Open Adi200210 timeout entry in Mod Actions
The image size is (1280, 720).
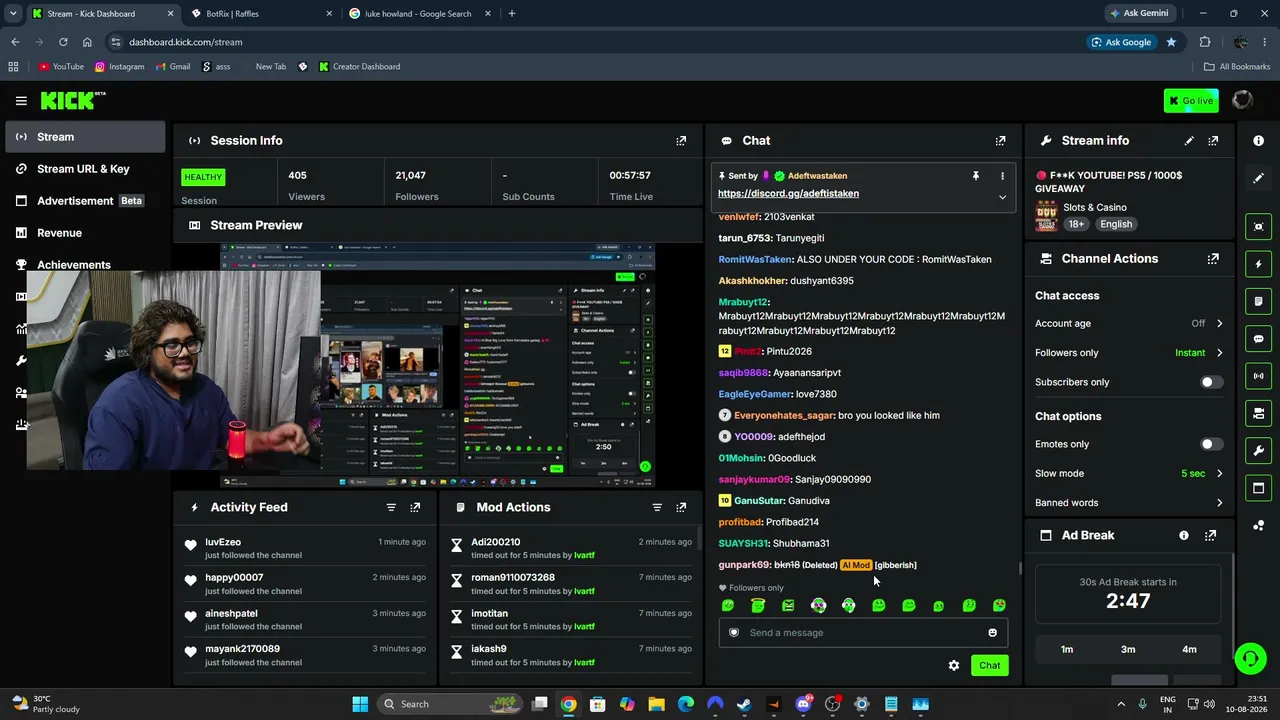click(x=572, y=549)
